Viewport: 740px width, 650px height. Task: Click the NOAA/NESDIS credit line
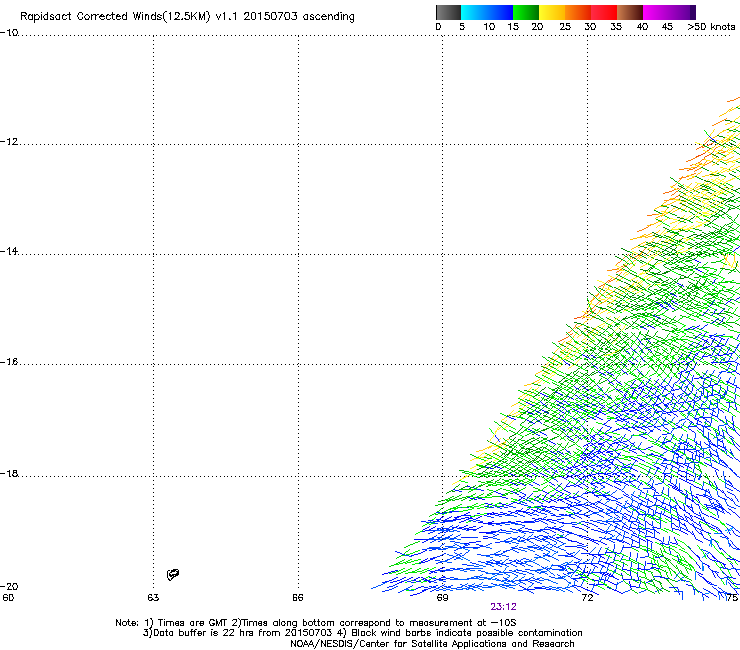coord(432,644)
